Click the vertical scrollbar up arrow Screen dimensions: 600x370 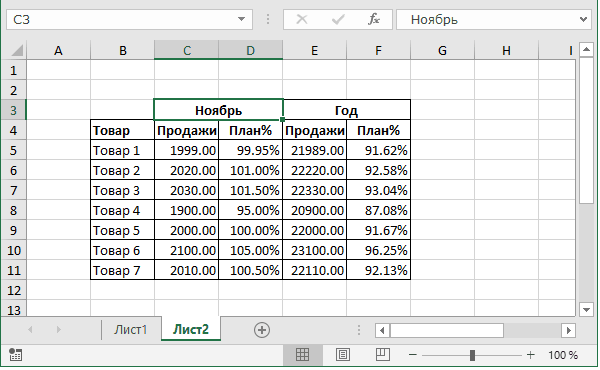click(586, 49)
